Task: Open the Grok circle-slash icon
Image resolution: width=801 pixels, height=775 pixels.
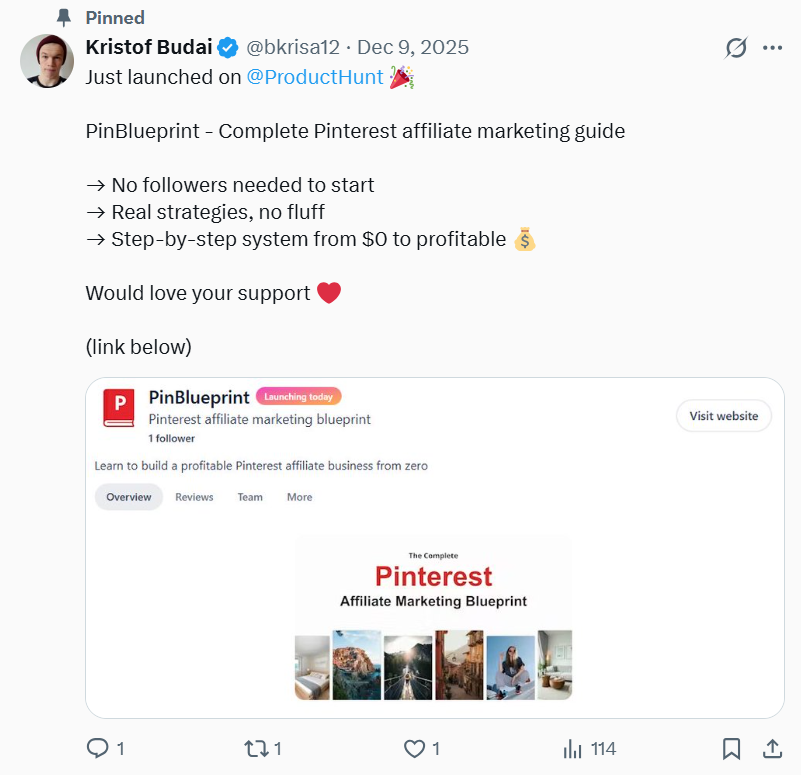Action: [736, 48]
